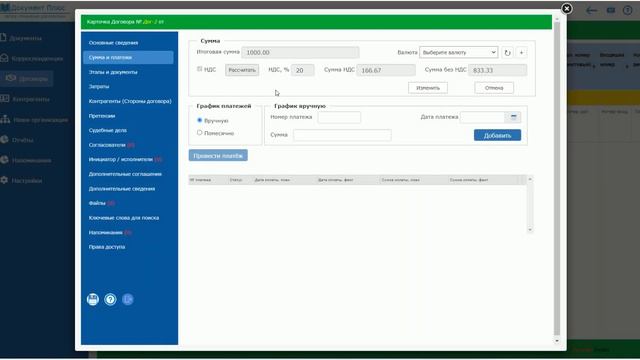Click the Сумма оплаты, факт column header
This screenshot has width=640, height=360.
(x=469, y=180)
